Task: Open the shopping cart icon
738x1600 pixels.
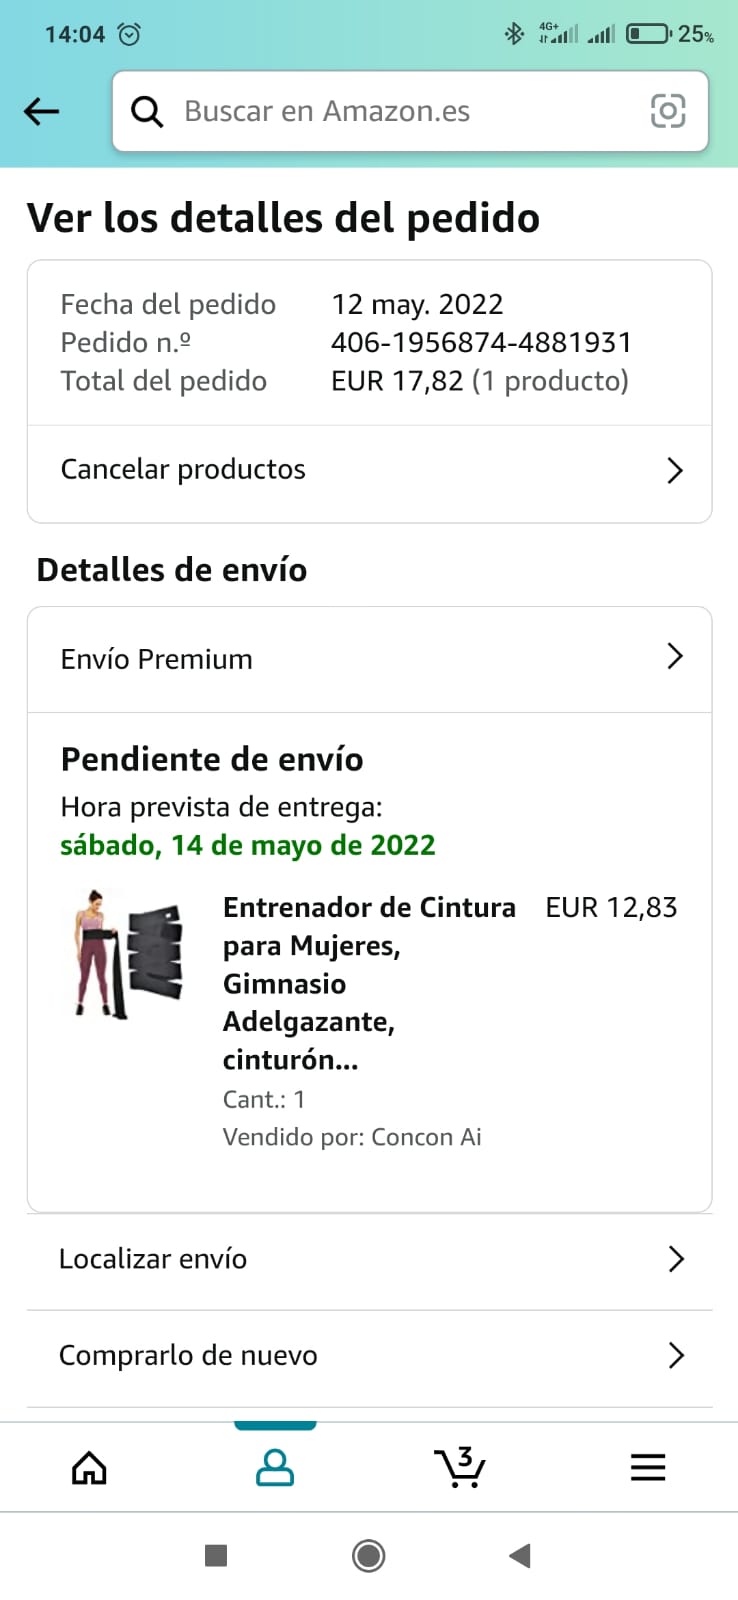Action: point(460,1467)
